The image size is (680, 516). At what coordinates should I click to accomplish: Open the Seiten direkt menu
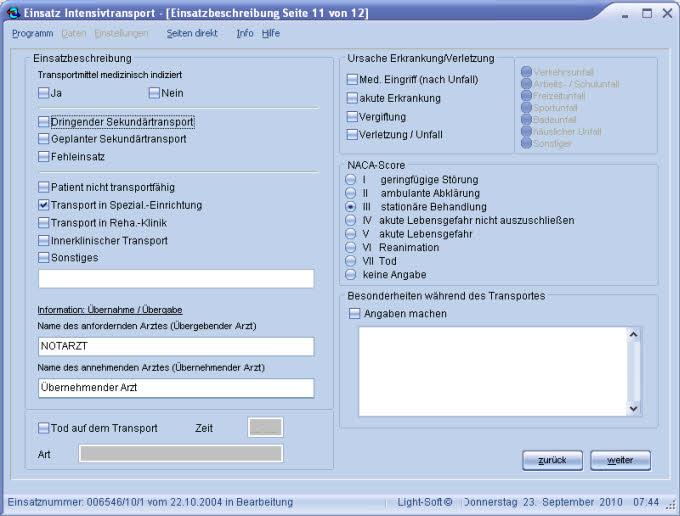click(x=192, y=33)
